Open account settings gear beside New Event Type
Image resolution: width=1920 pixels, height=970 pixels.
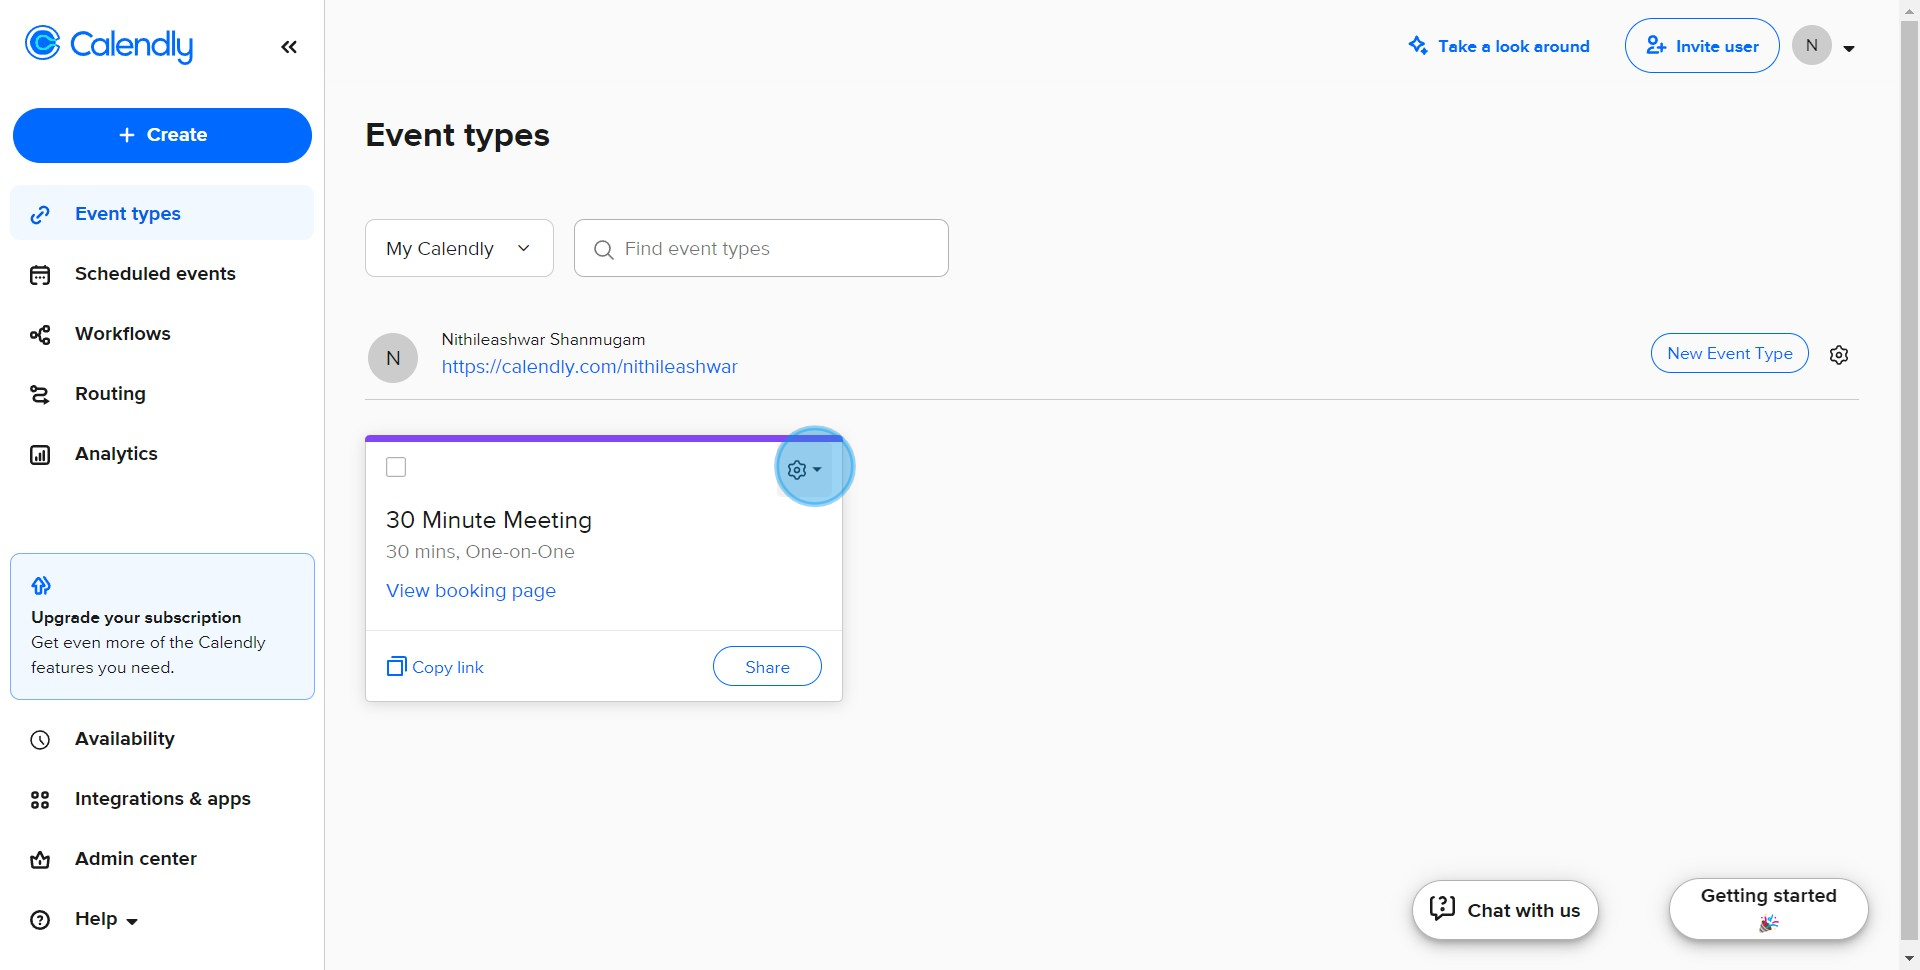pyautogui.click(x=1839, y=355)
